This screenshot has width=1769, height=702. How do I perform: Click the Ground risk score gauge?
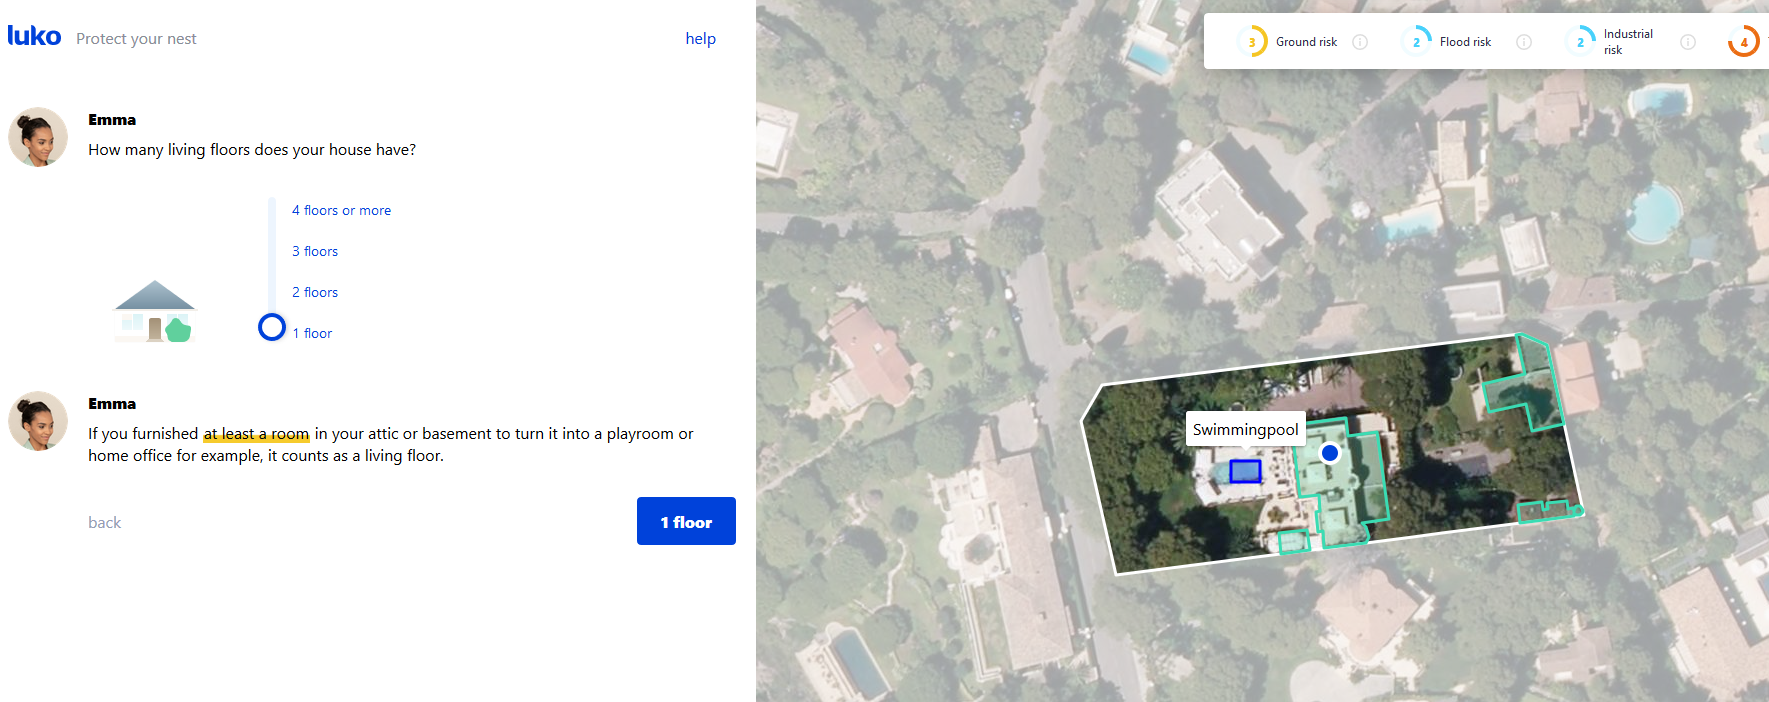[1252, 42]
